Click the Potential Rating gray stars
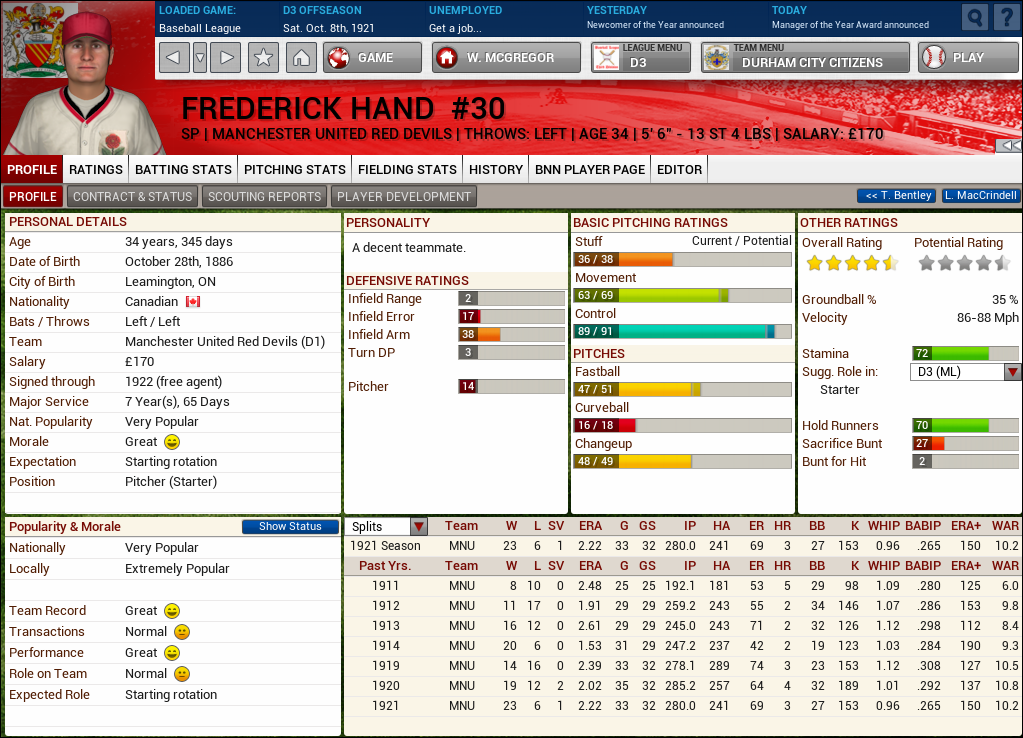 click(964, 264)
